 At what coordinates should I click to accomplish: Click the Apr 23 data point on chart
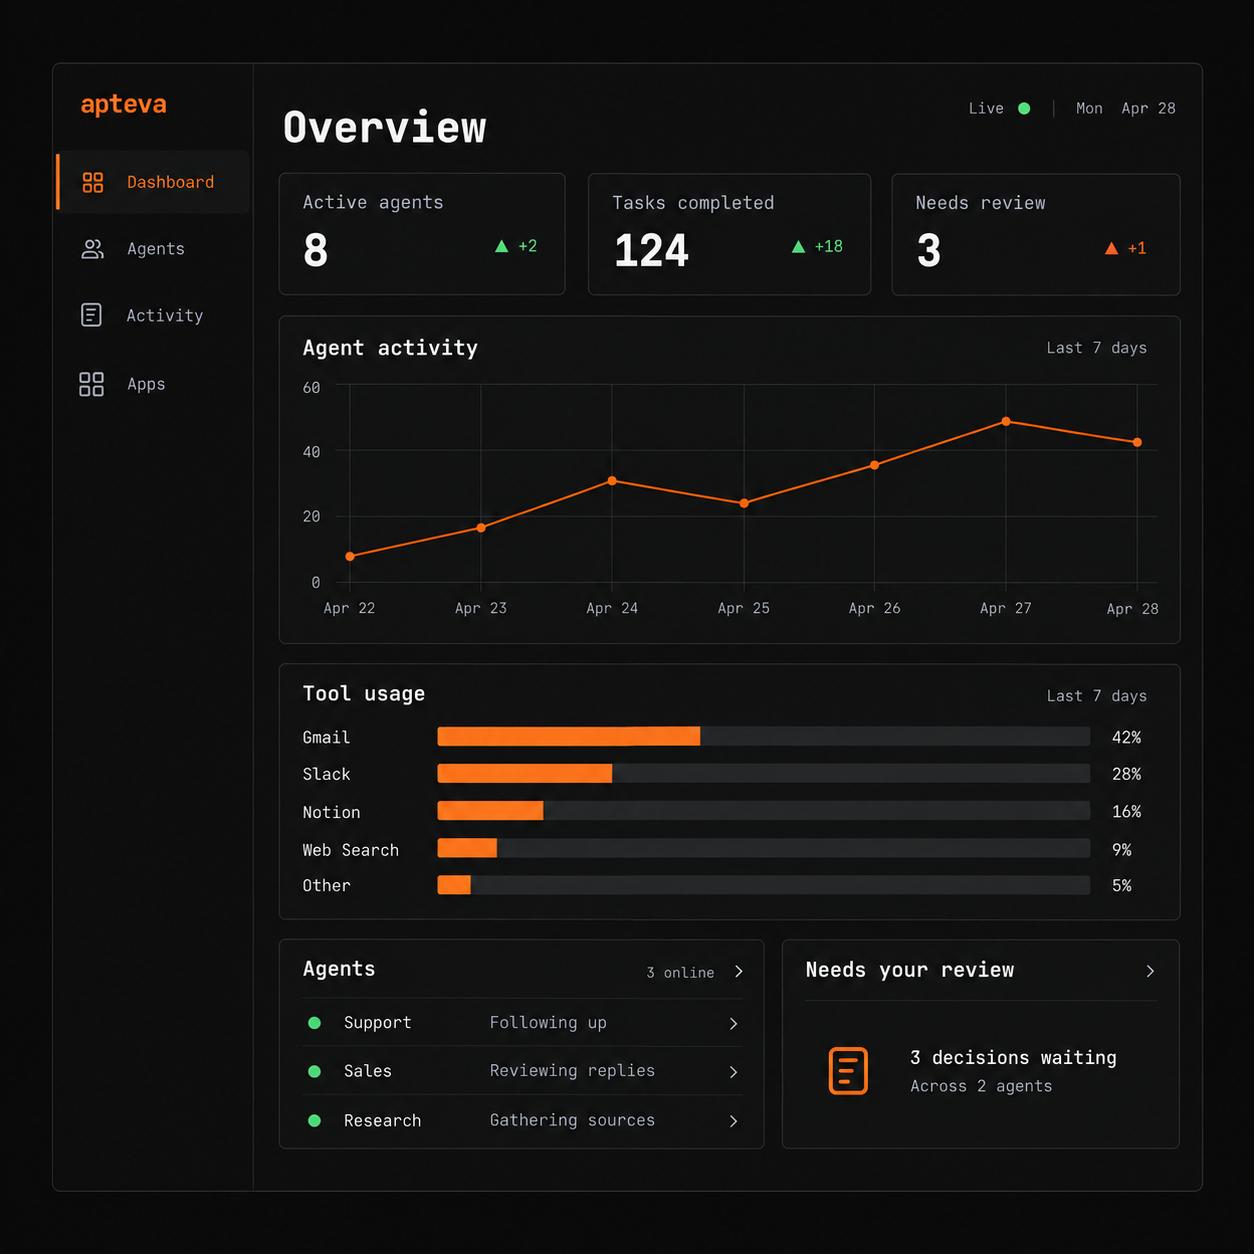[x=481, y=528]
